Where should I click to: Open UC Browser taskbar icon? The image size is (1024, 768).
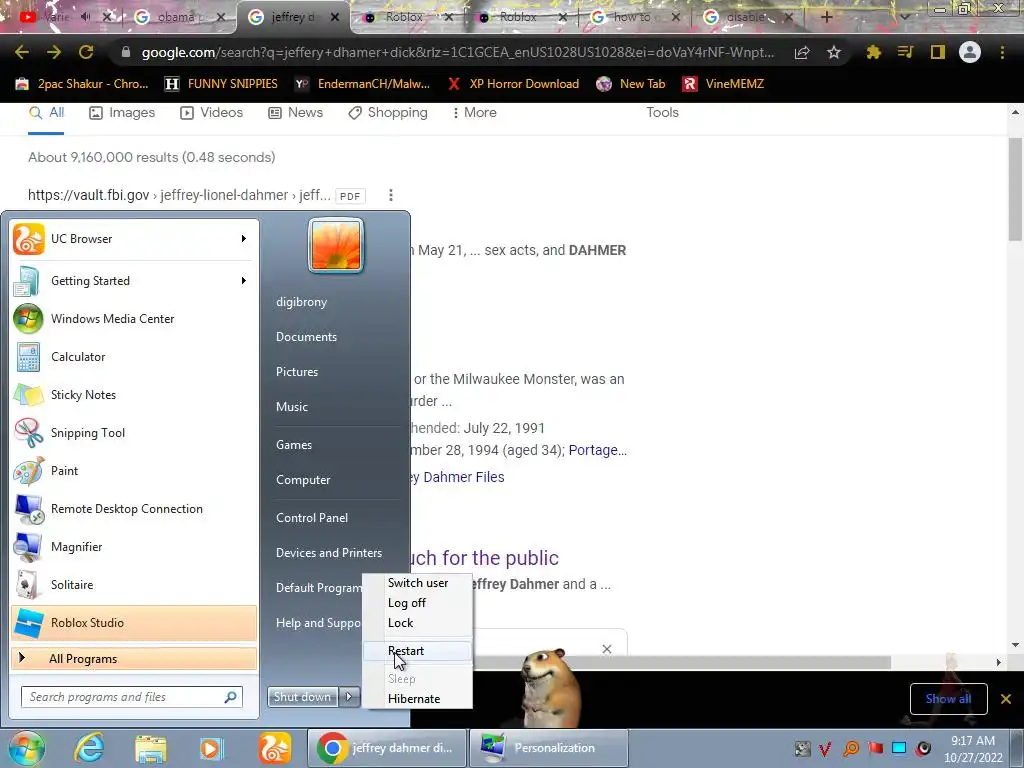pos(275,748)
